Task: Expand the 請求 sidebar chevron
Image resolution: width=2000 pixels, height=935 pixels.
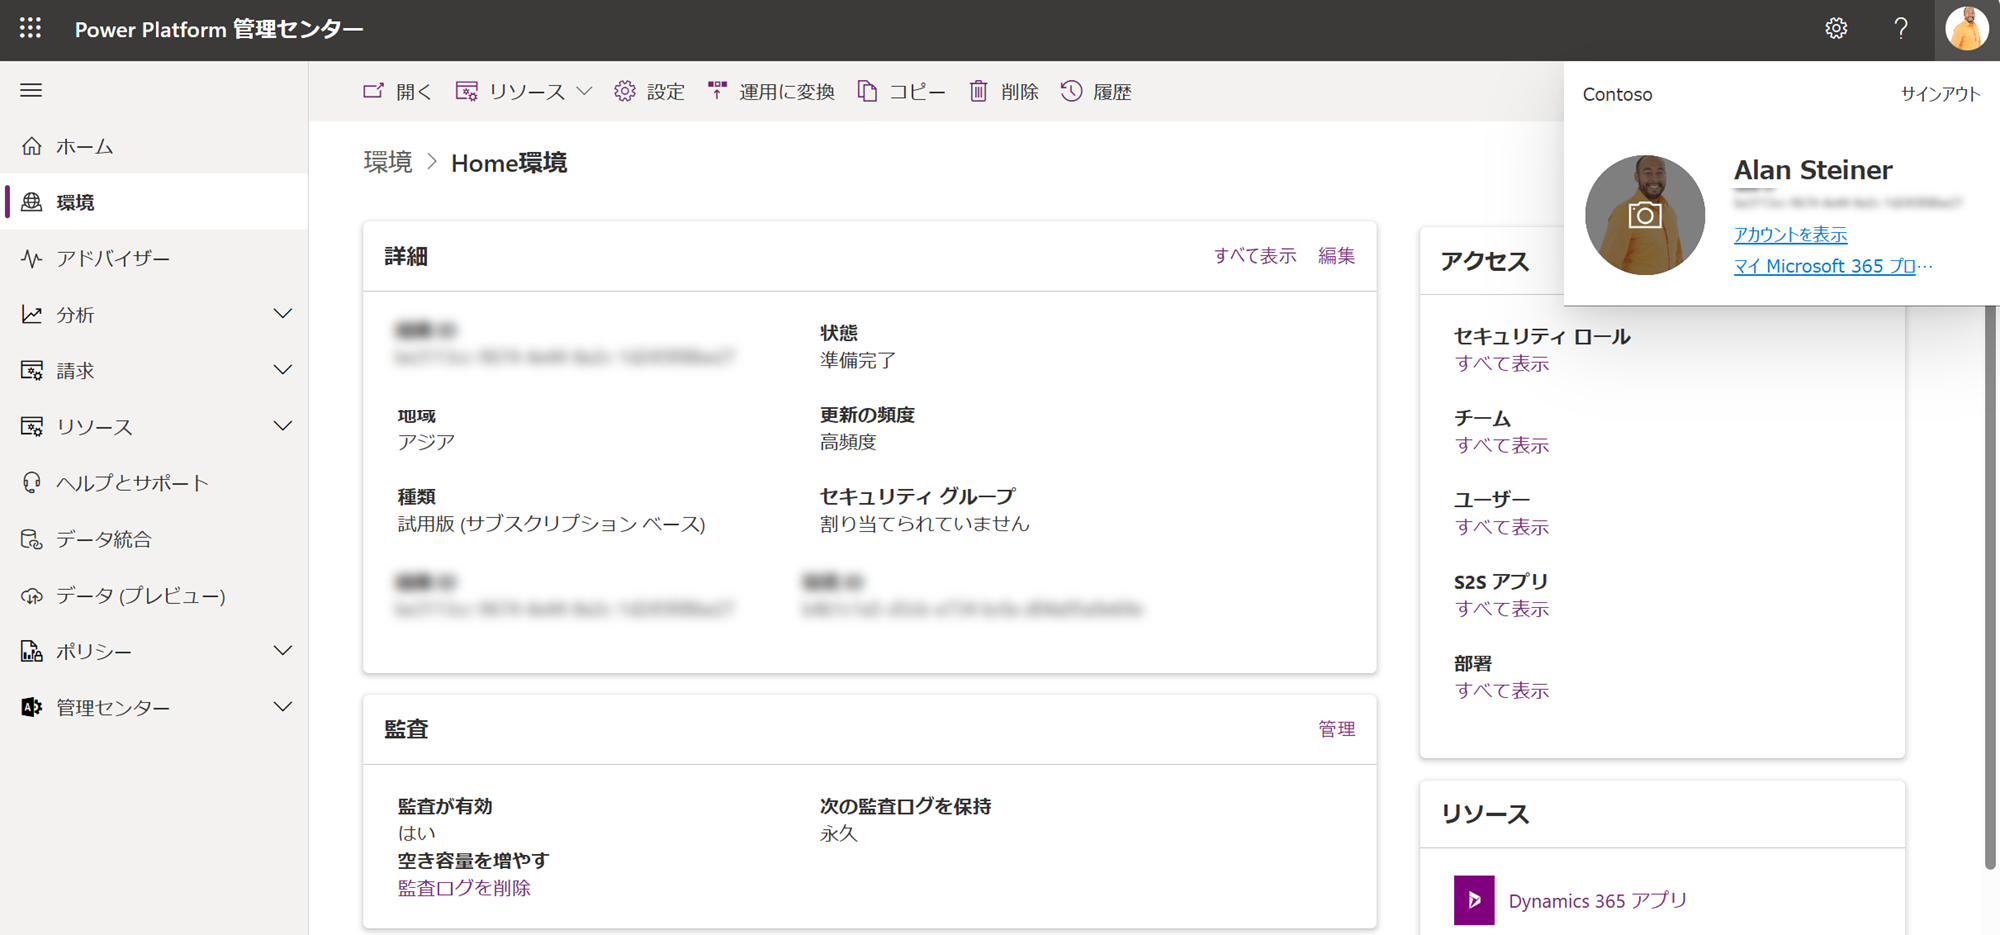Action: 283,370
